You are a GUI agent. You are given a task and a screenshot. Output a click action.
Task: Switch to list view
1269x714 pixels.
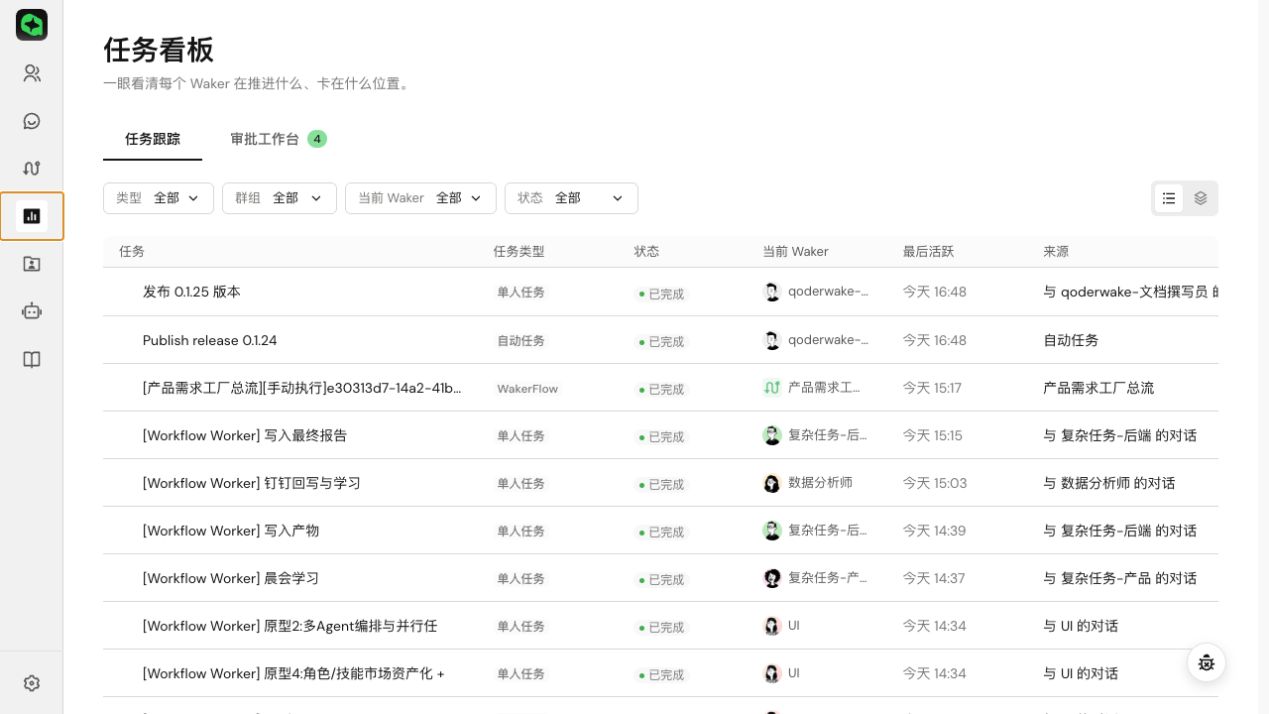pos(1169,198)
